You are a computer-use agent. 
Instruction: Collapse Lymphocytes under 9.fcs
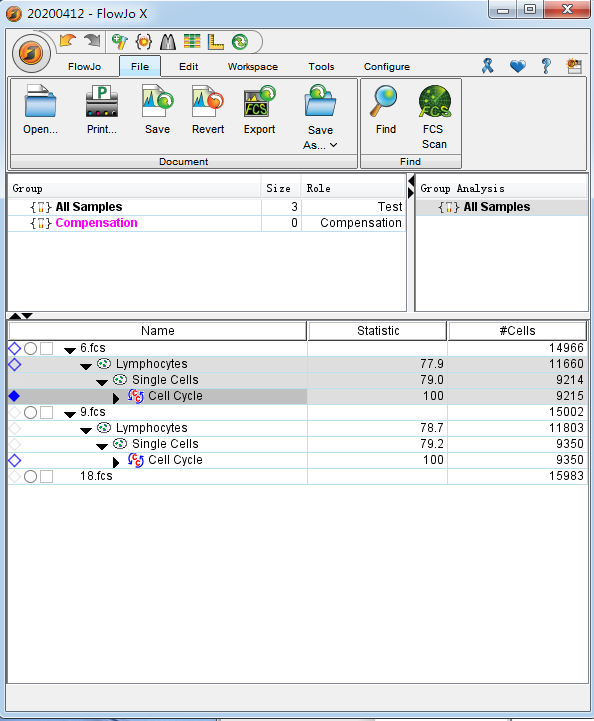coord(86,430)
